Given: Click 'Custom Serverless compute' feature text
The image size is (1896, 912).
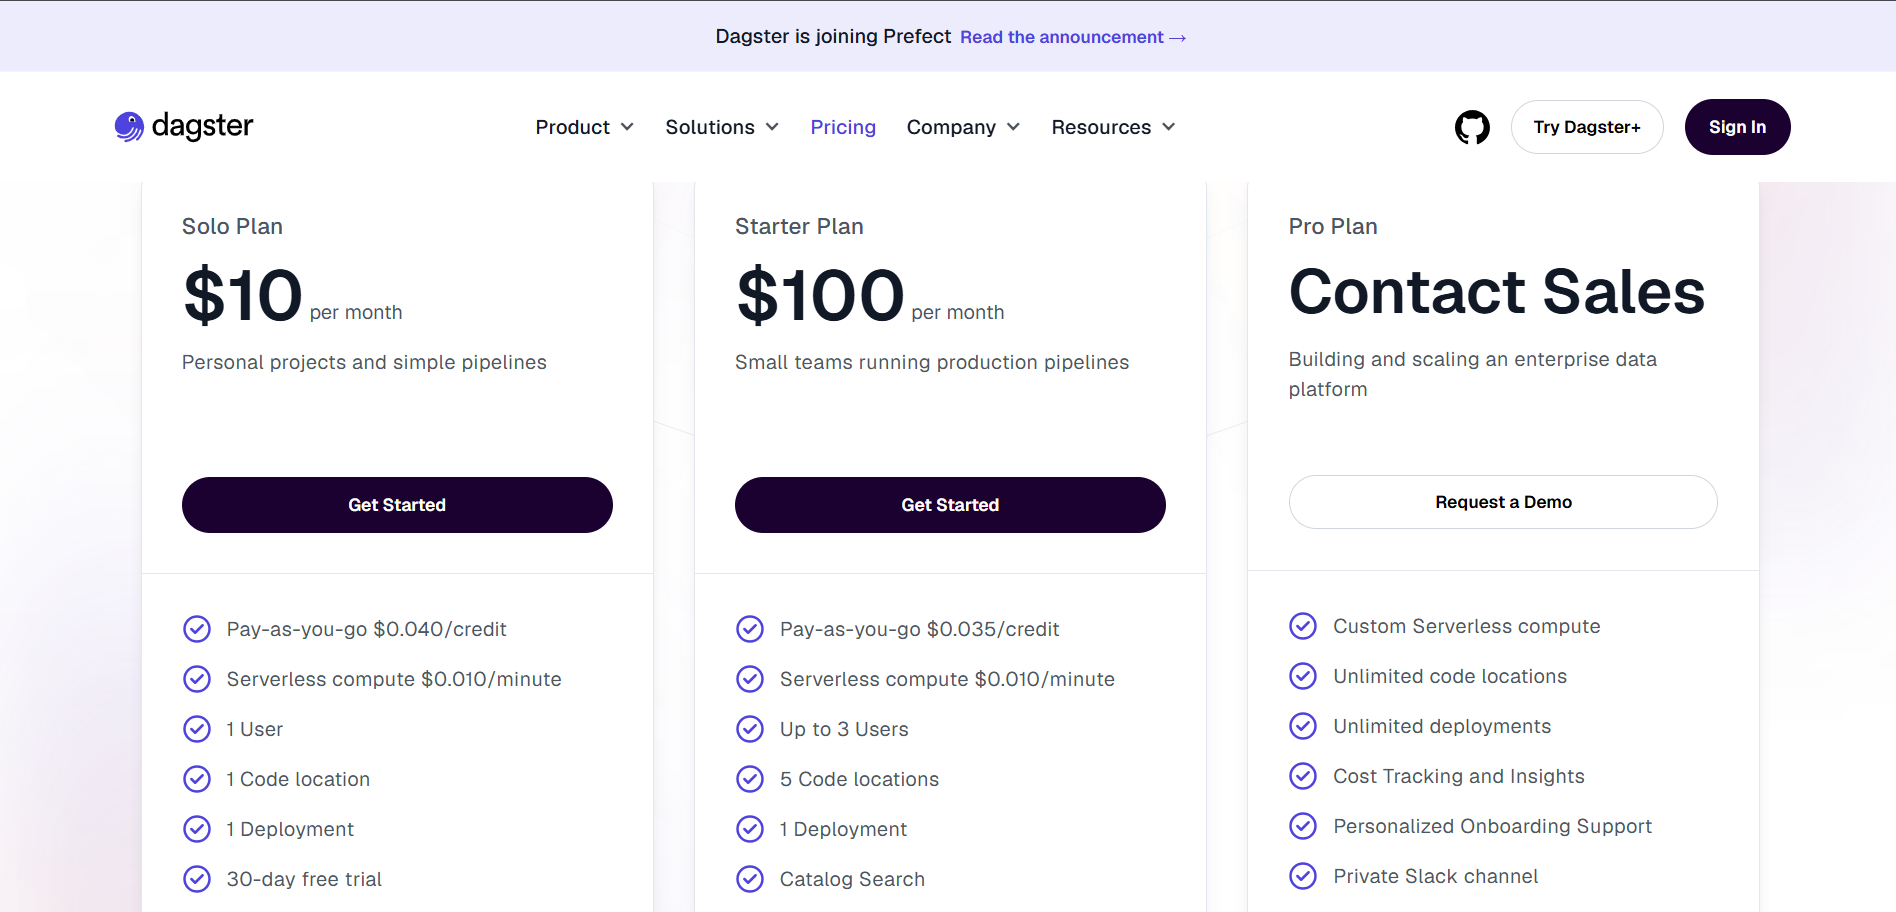Looking at the screenshot, I should point(1466,626).
